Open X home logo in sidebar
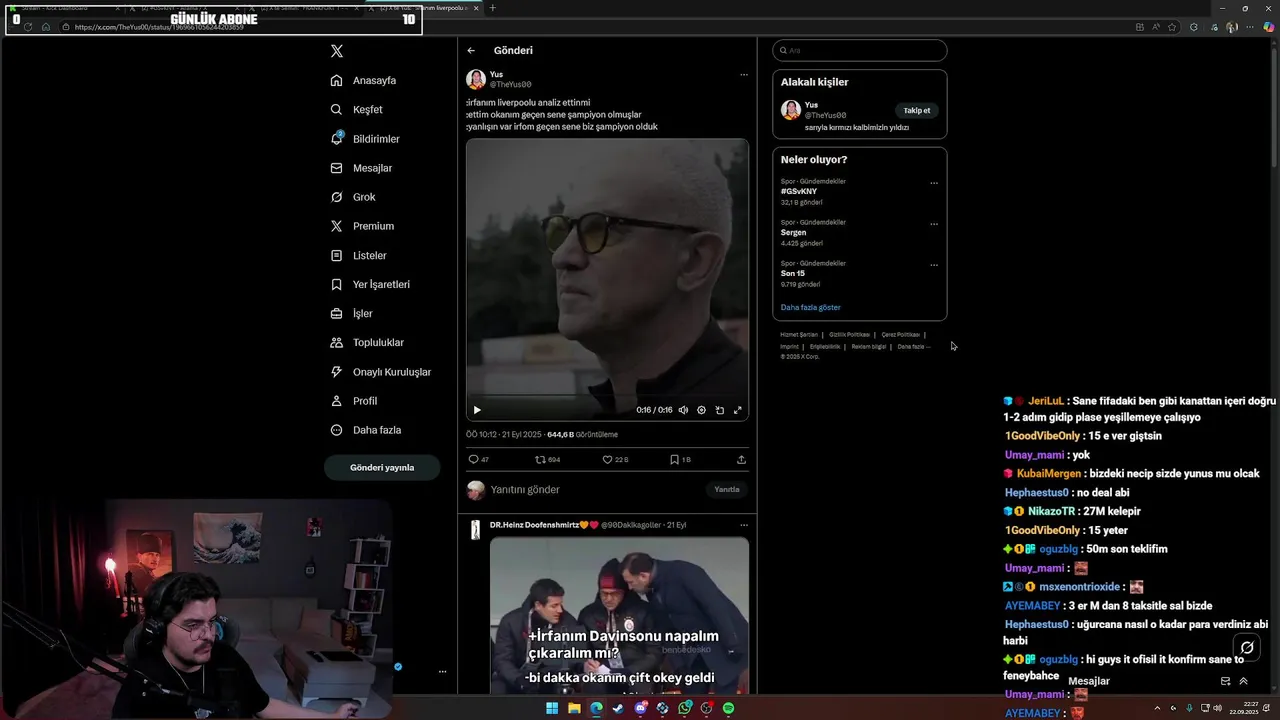The height and width of the screenshot is (720, 1280). tap(337, 51)
